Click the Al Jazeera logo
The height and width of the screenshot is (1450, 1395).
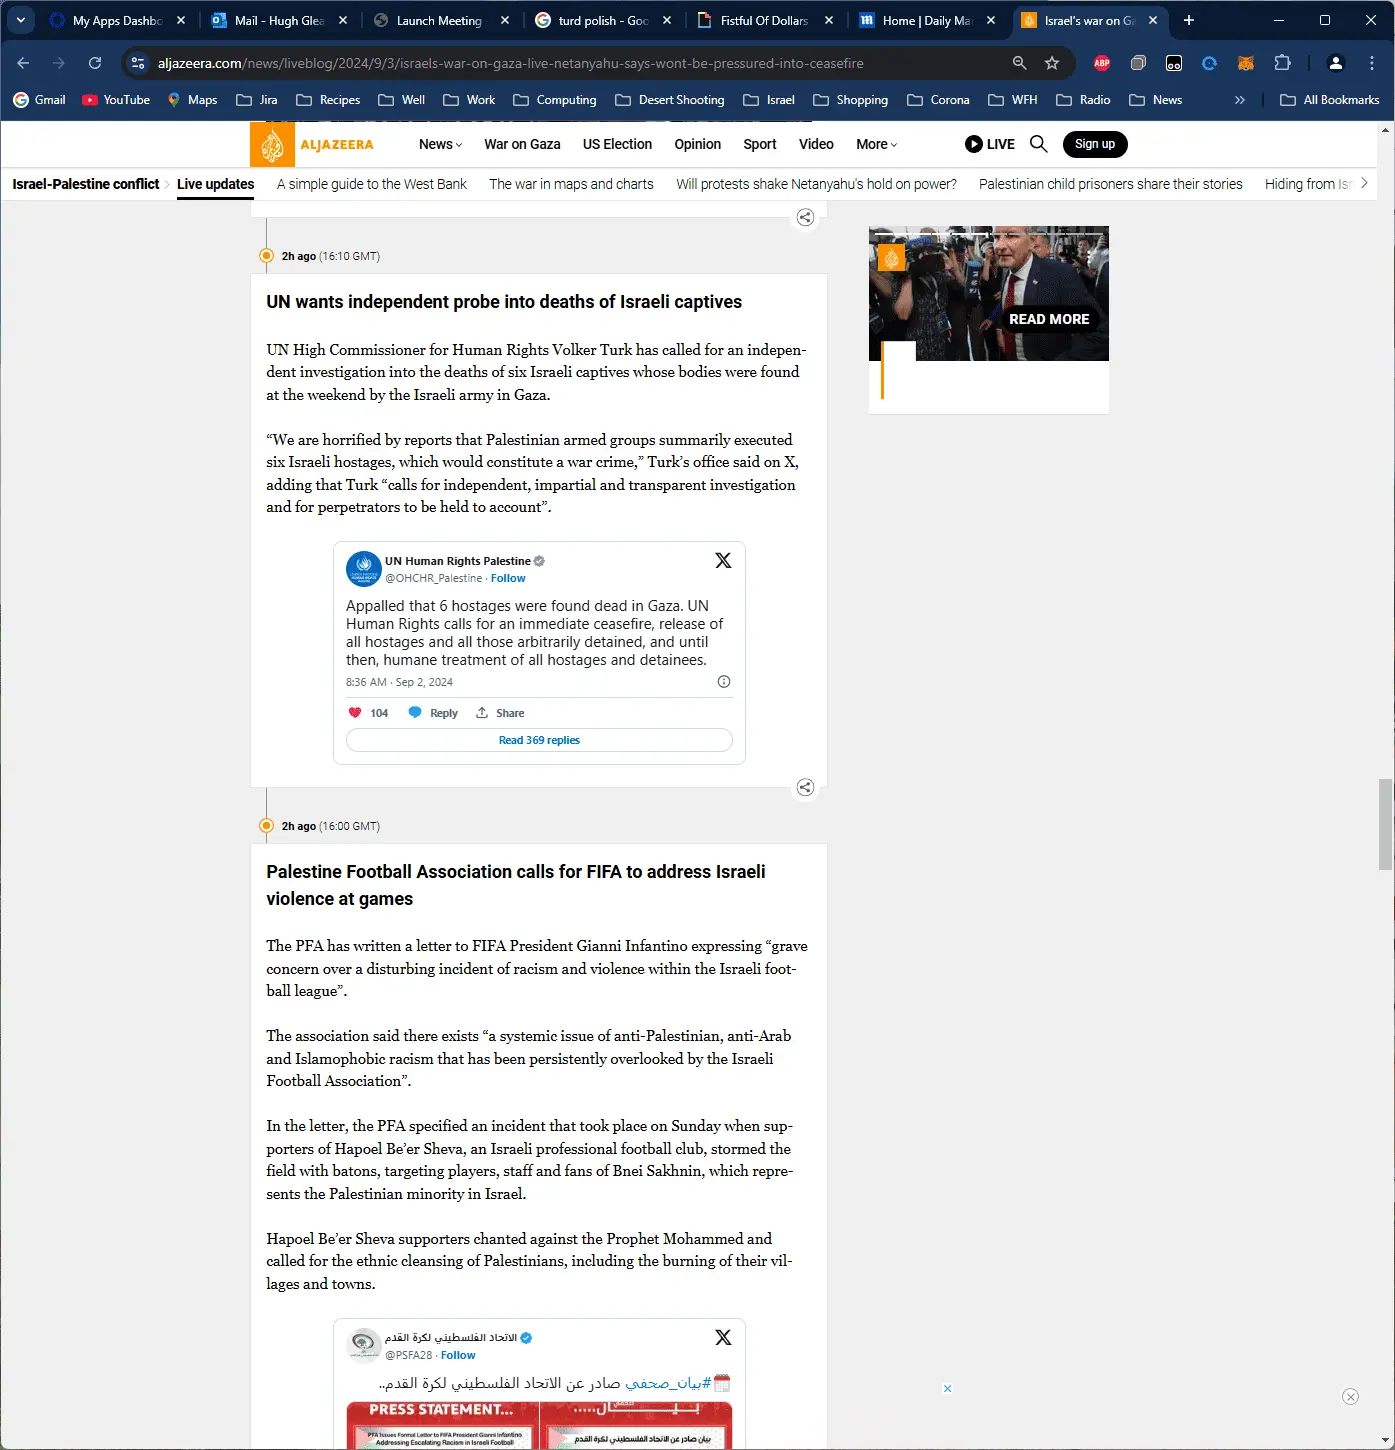click(x=312, y=145)
